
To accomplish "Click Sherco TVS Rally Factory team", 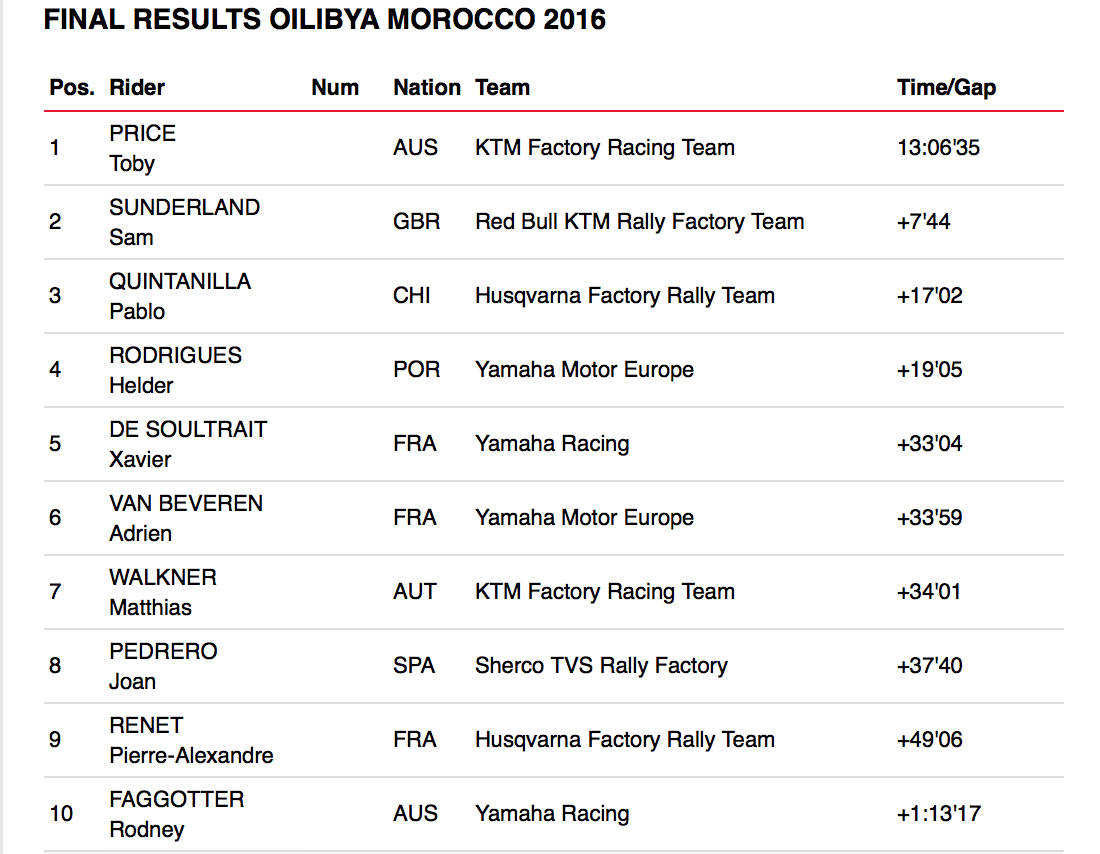I will 601,666.
